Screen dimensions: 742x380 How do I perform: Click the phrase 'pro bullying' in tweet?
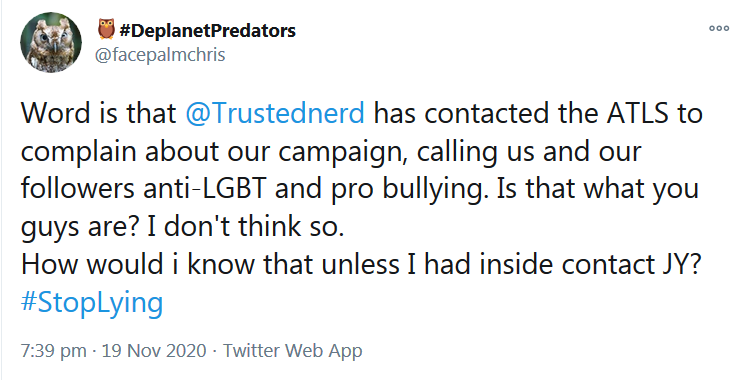(406, 189)
